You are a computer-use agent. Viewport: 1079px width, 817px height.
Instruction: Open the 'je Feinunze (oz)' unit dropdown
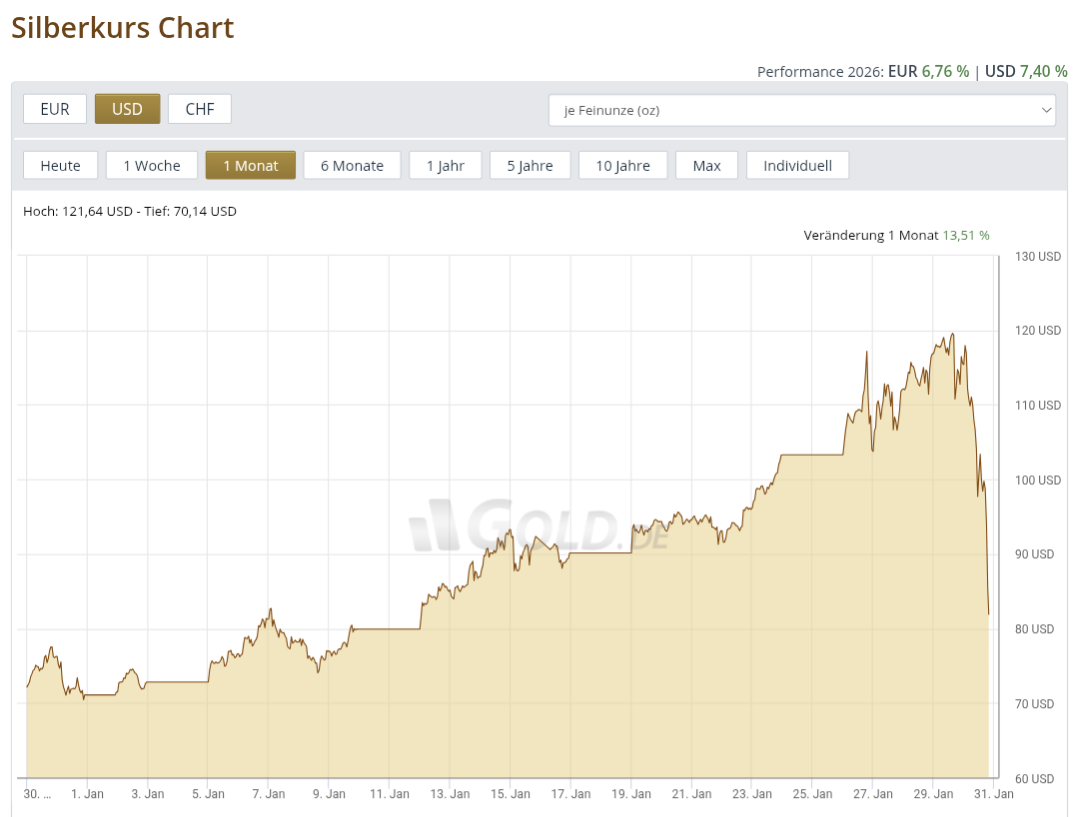pyautogui.click(x=800, y=110)
